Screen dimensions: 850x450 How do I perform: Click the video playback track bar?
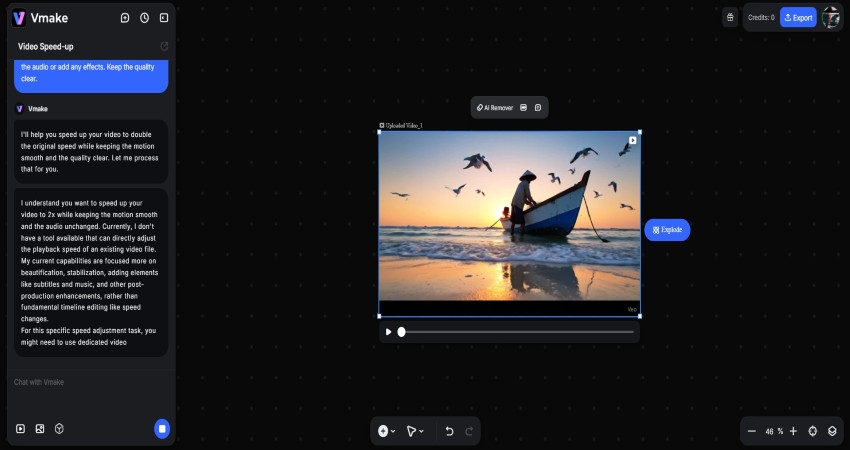pyautogui.click(x=517, y=332)
